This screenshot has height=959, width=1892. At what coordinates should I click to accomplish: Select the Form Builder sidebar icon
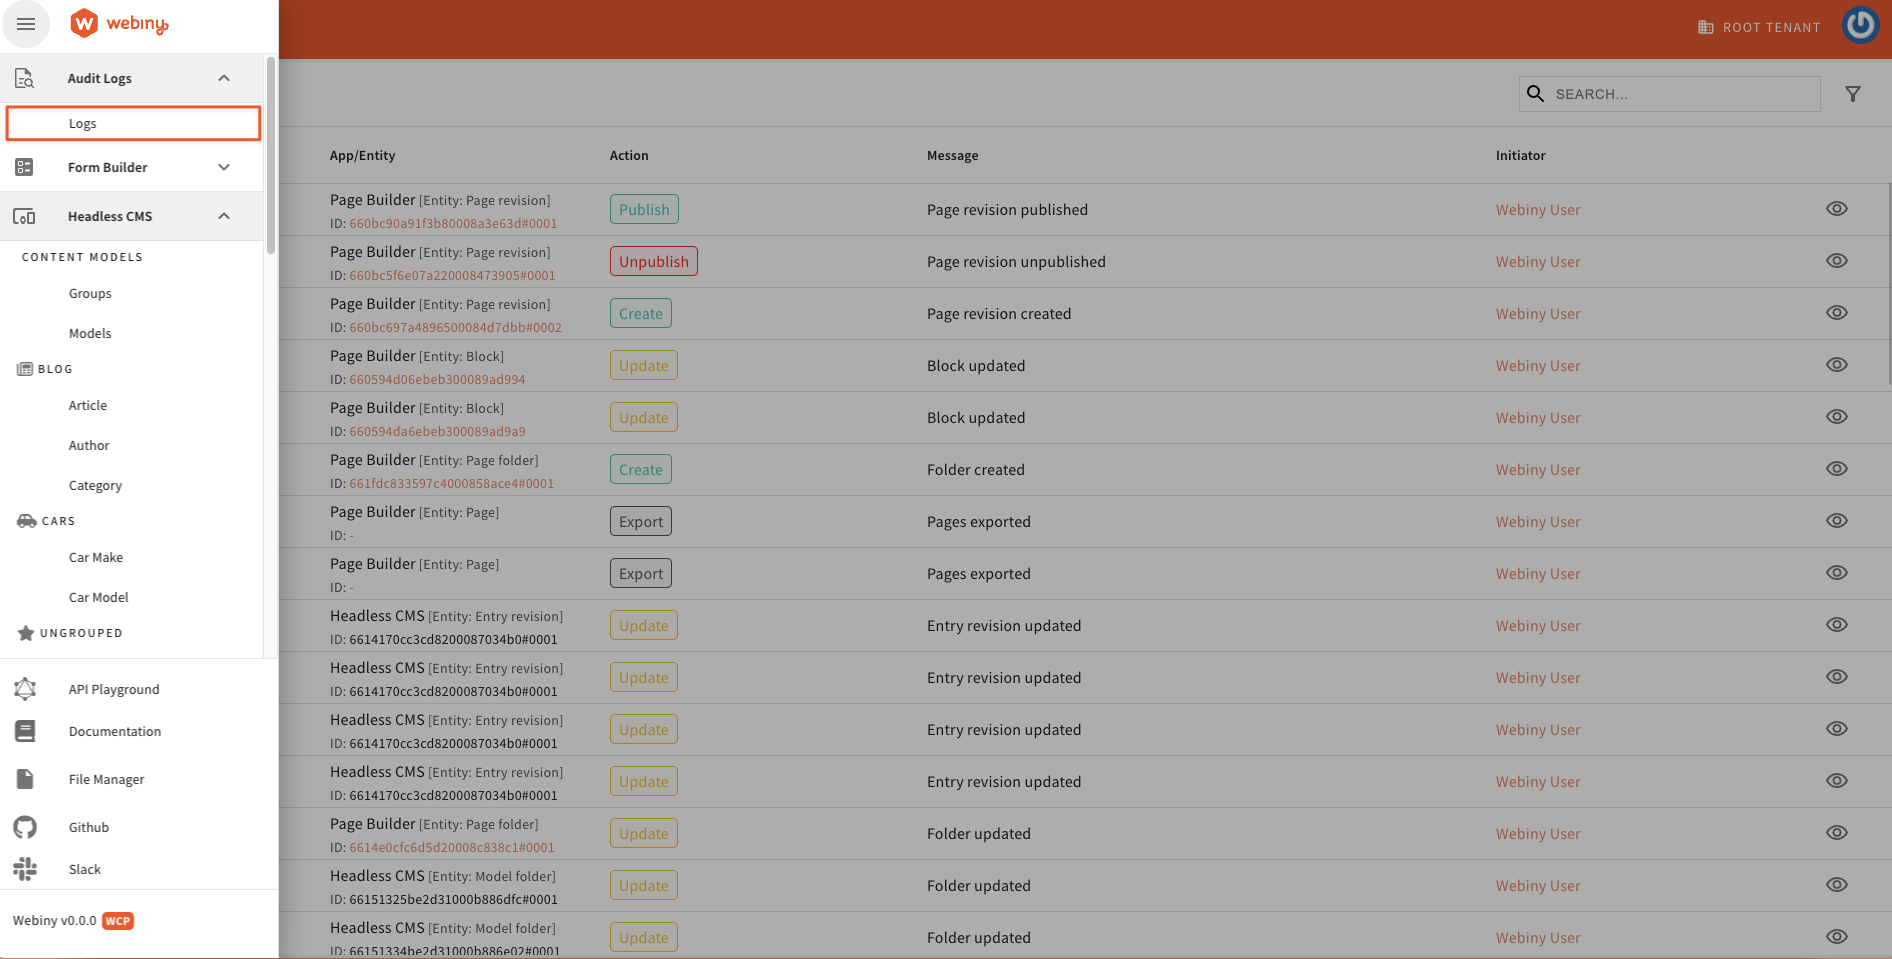(24, 167)
